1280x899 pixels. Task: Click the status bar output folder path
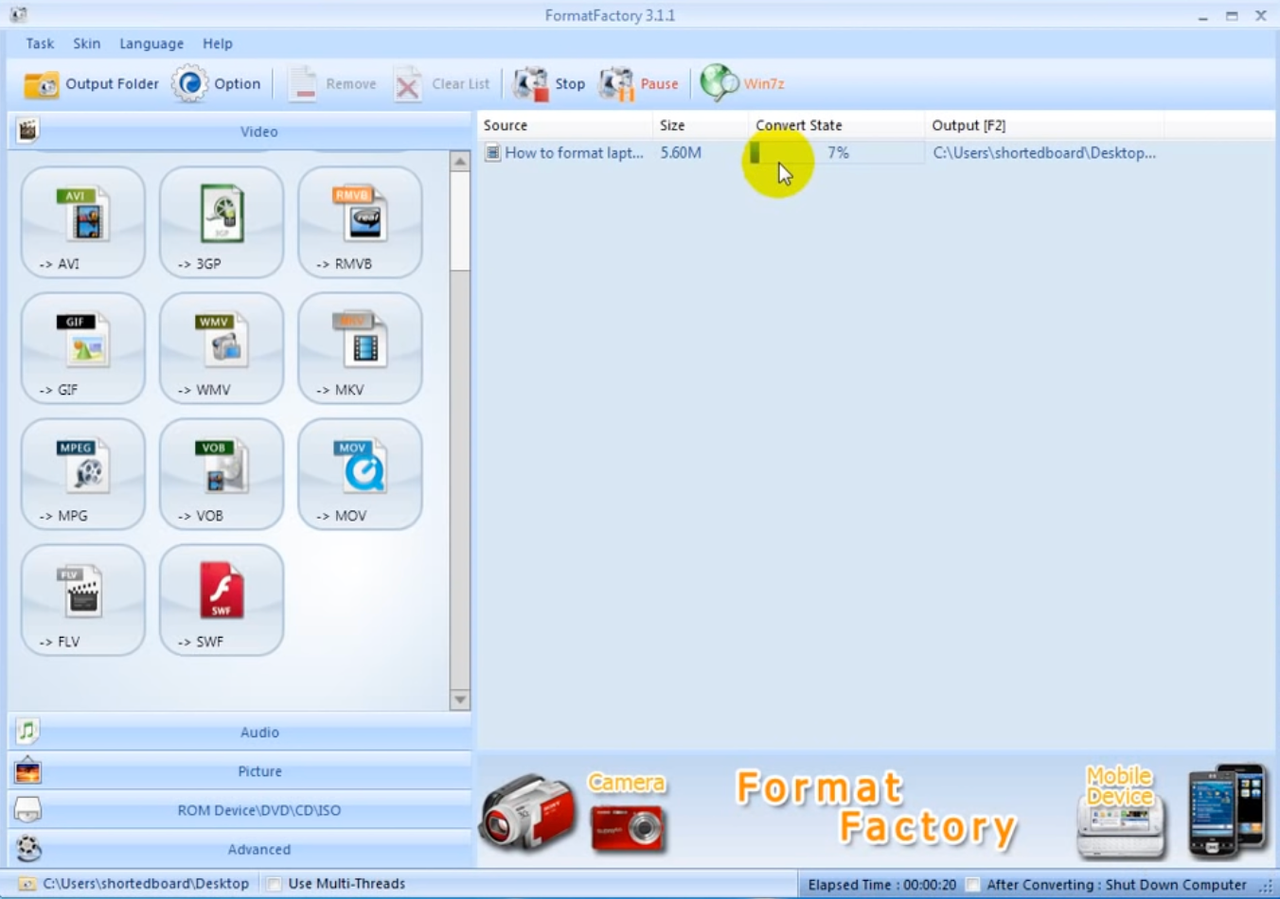click(x=146, y=884)
